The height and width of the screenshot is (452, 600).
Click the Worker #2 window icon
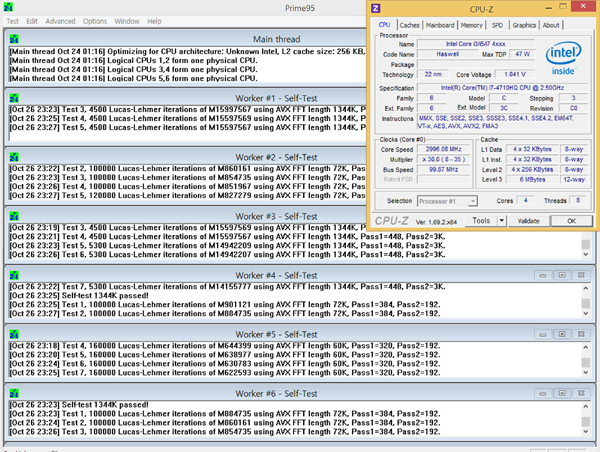click(x=14, y=157)
